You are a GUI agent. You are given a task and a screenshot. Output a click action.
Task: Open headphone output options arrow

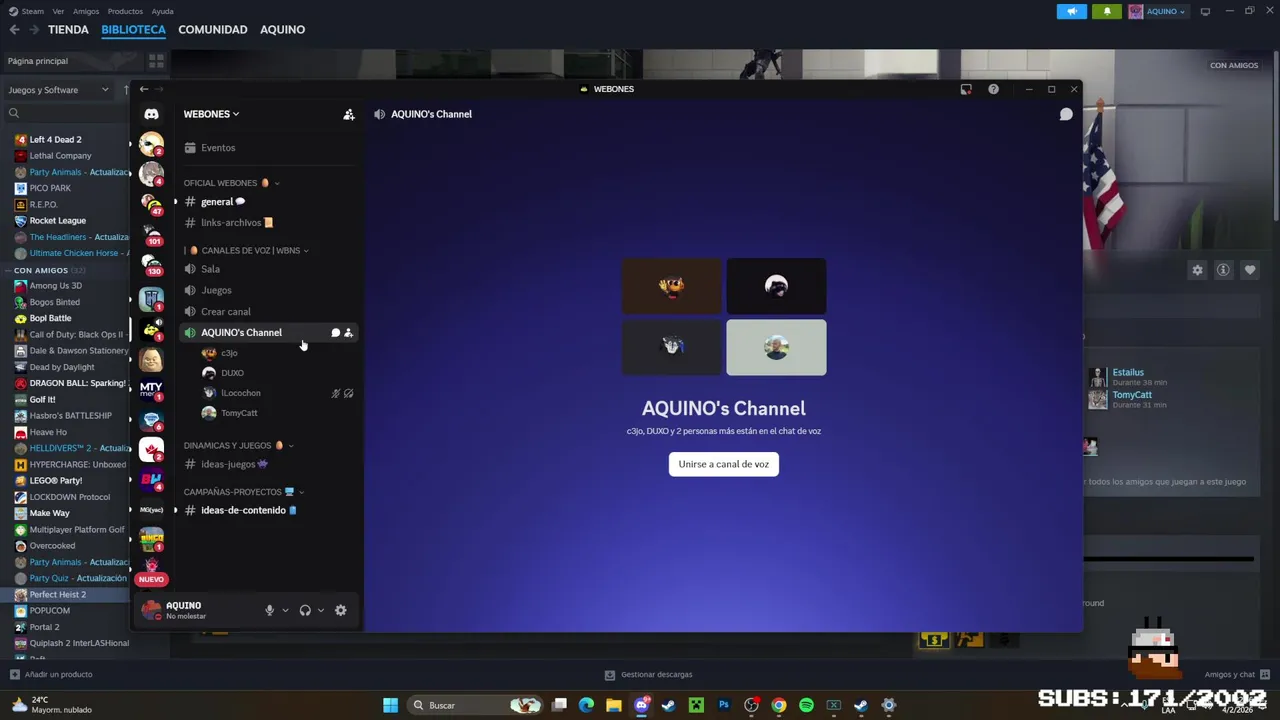pos(321,610)
